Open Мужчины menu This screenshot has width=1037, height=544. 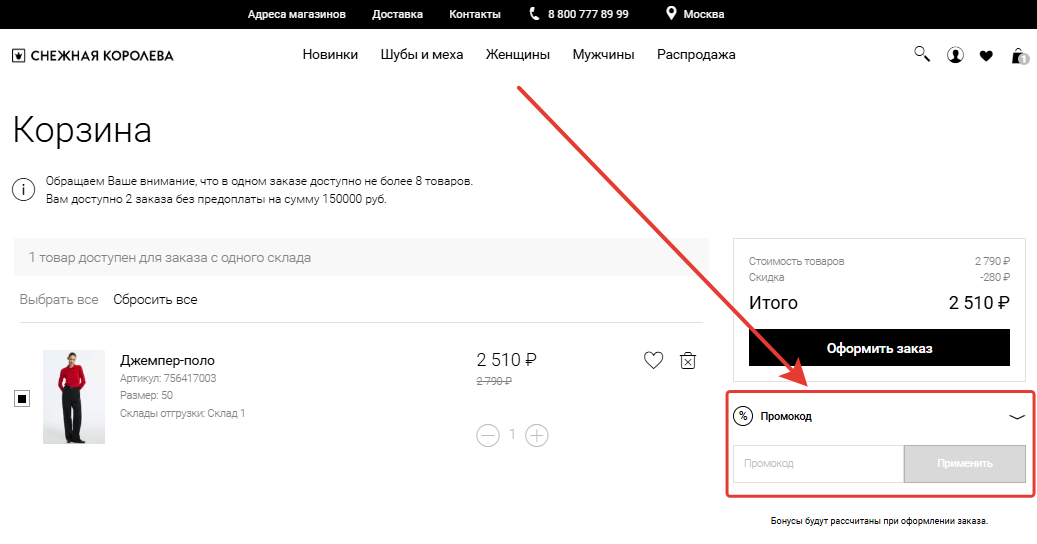[603, 55]
